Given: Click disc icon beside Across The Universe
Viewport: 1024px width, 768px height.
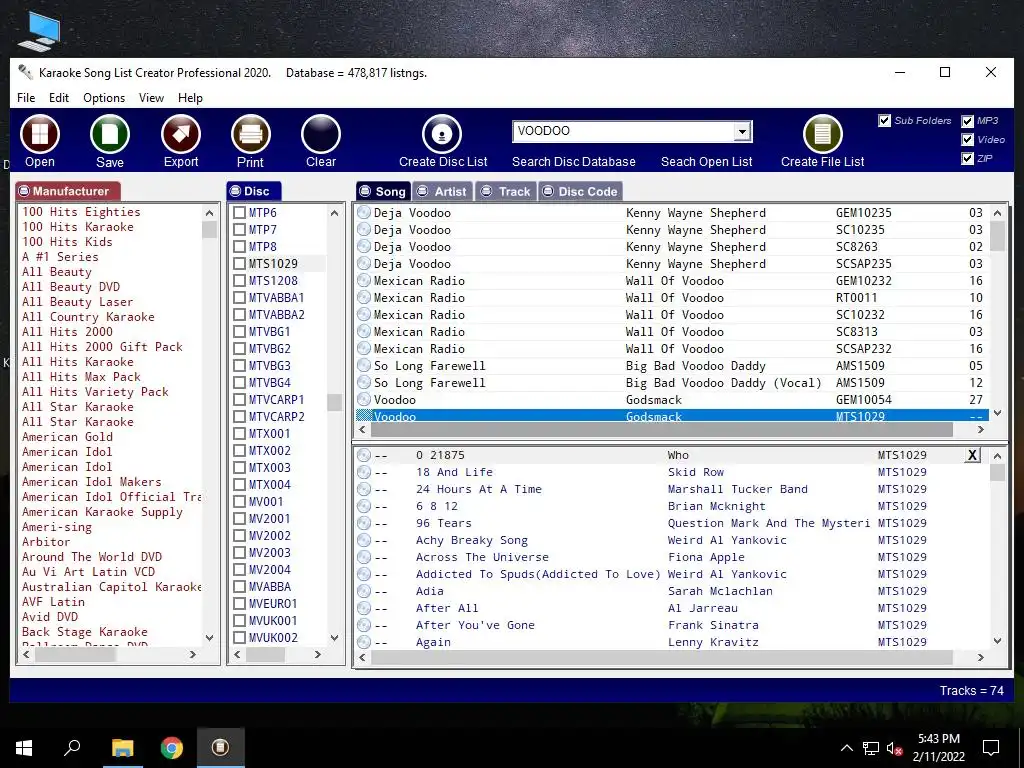Looking at the screenshot, I should (x=364, y=557).
